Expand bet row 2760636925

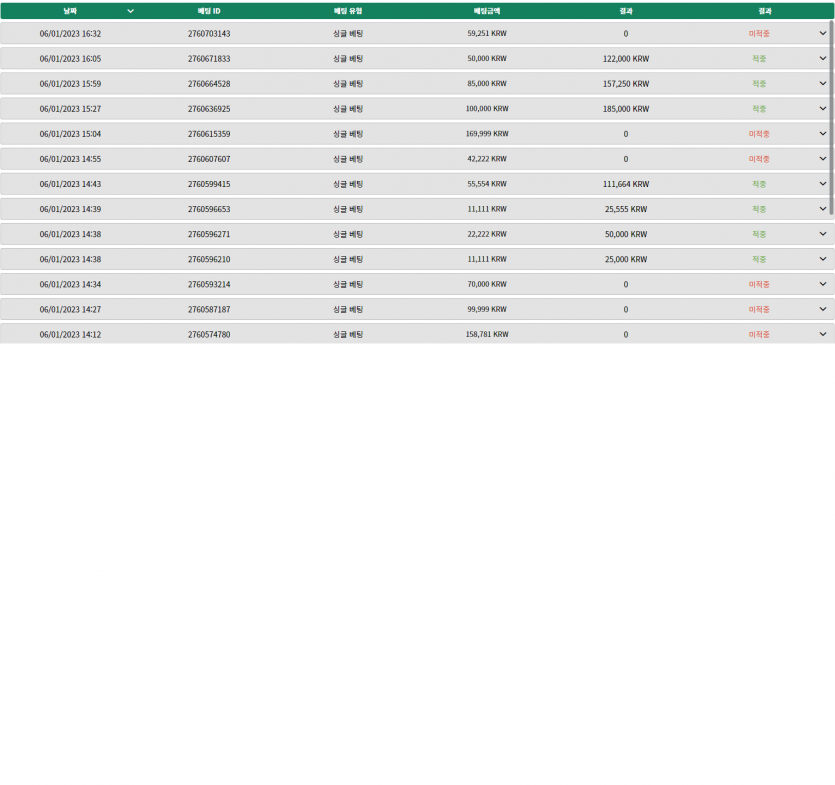click(823, 108)
